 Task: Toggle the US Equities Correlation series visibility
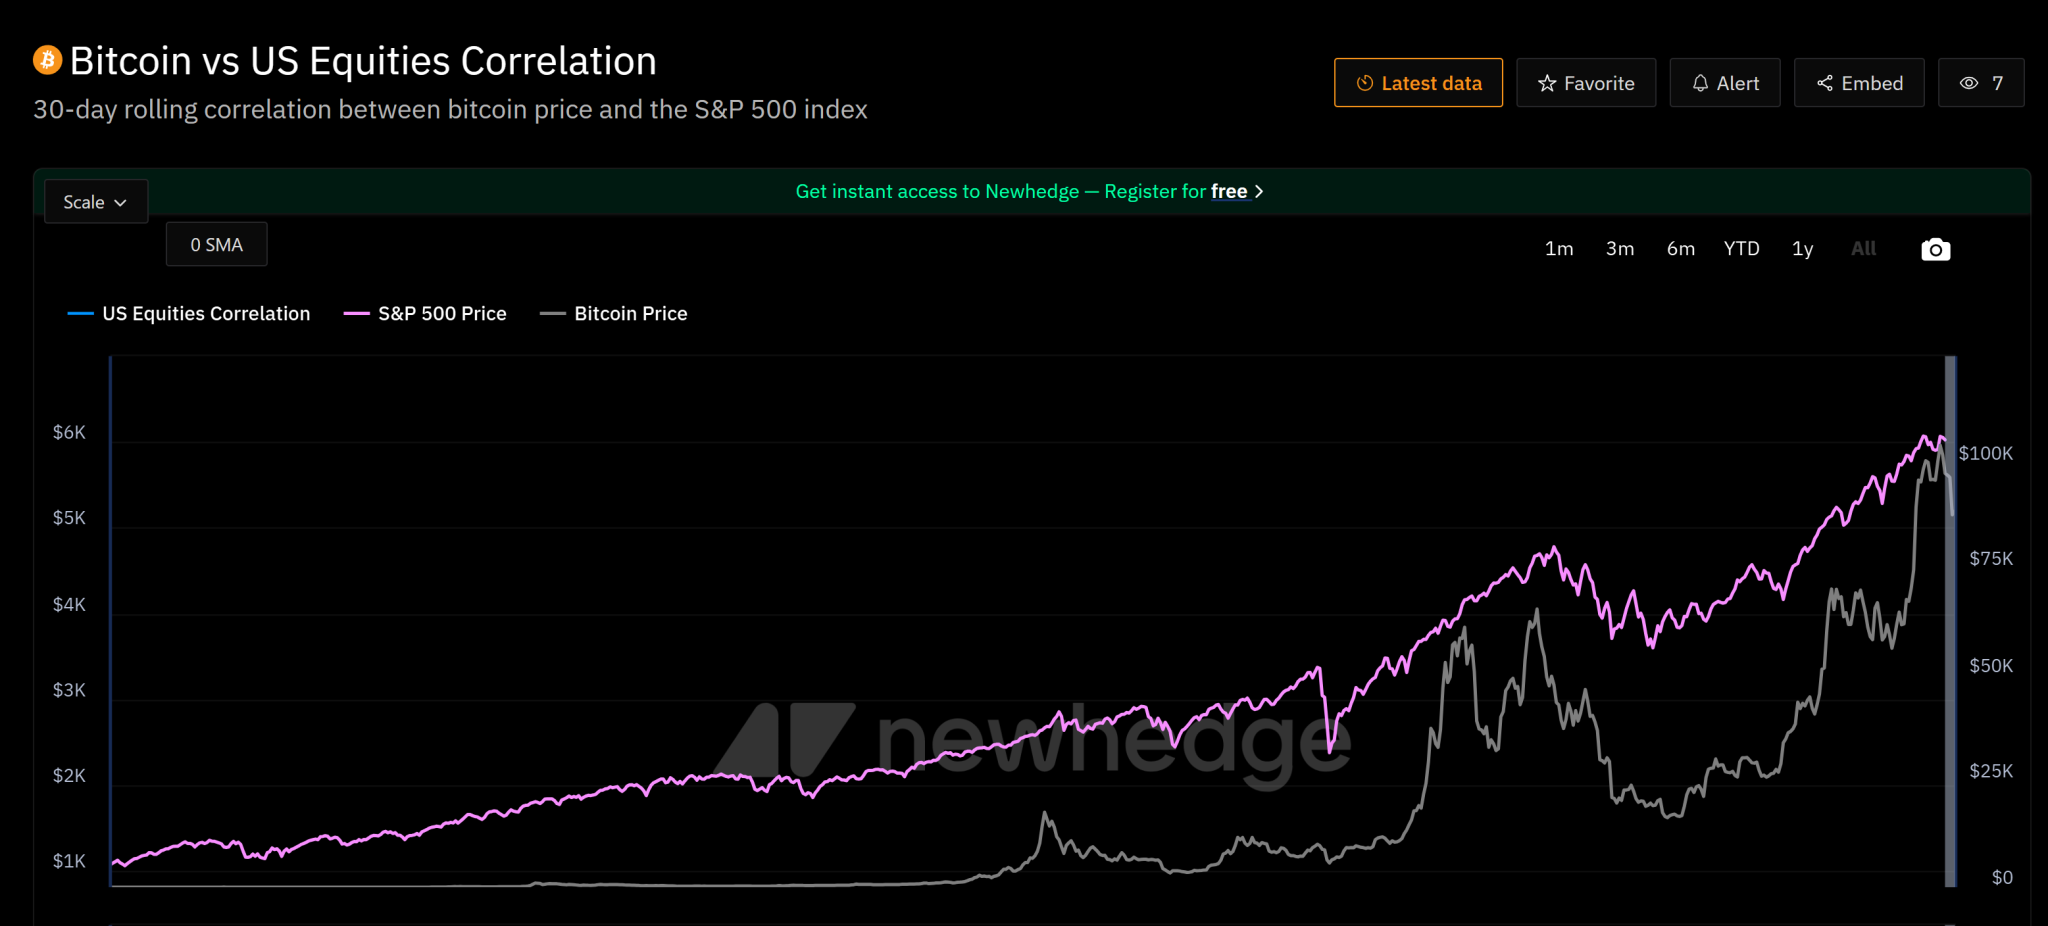point(190,313)
